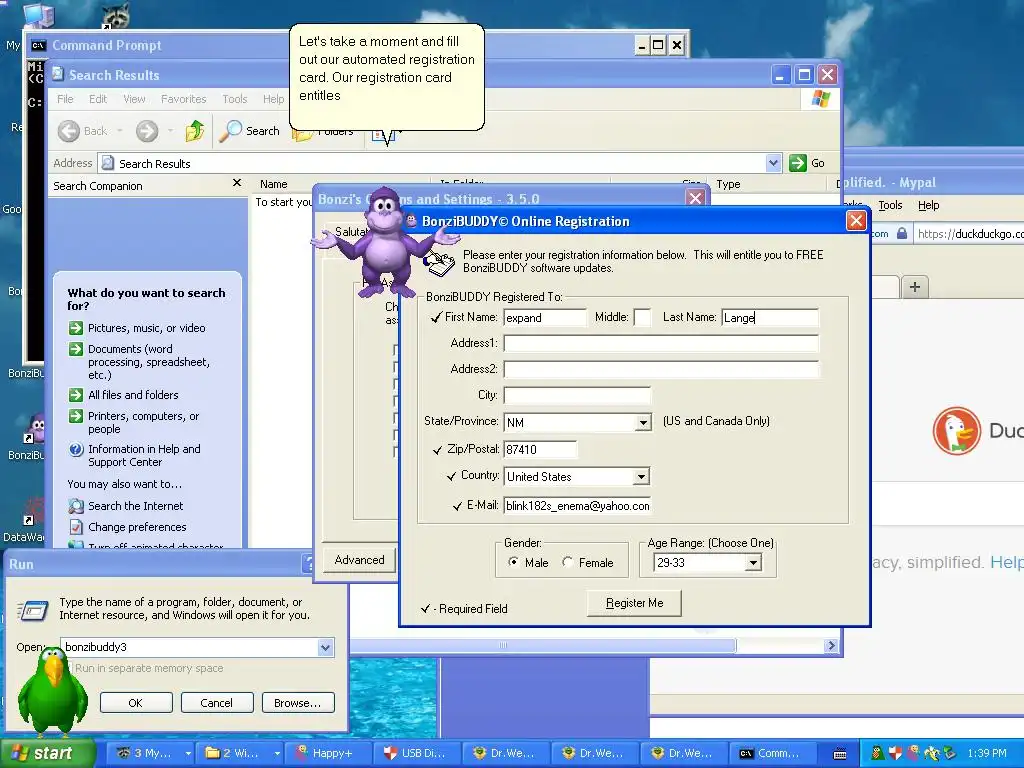Click Cancel in the Run dialog

click(x=216, y=703)
